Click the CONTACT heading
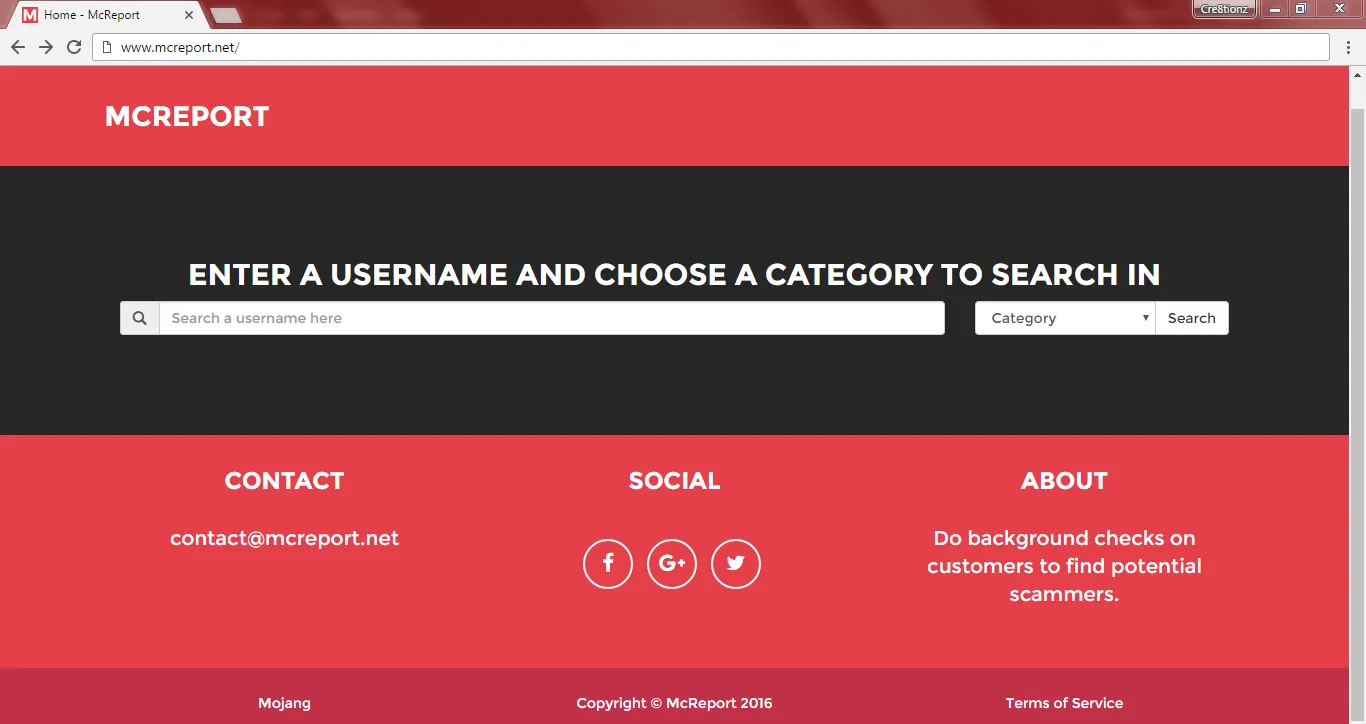Image resolution: width=1366 pixels, height=724 pixels. (x=285, y=481)
